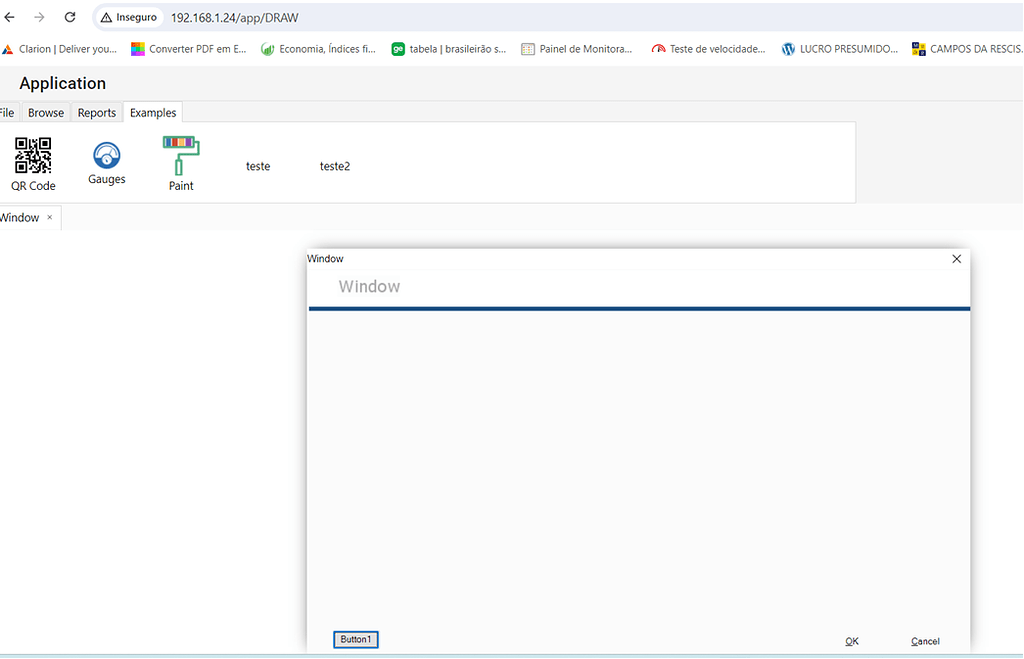Click Button1 in the dialog
Image resolution: width=1024 pixels, height=659 pixels.
click(x=355, y=639)
